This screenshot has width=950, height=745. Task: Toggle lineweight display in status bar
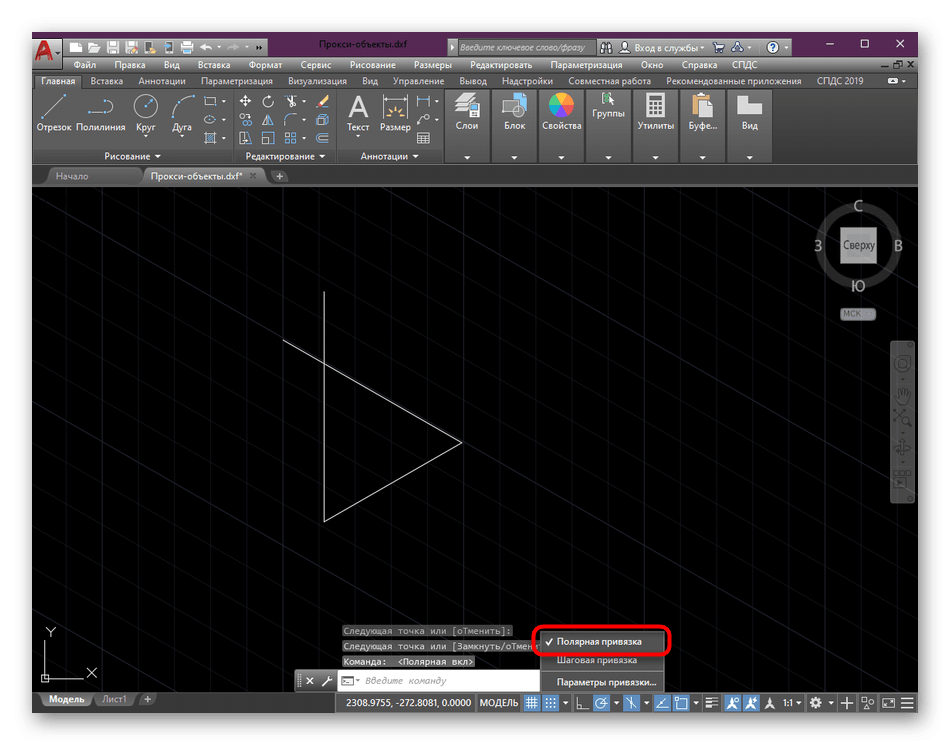tap(712, 703)
